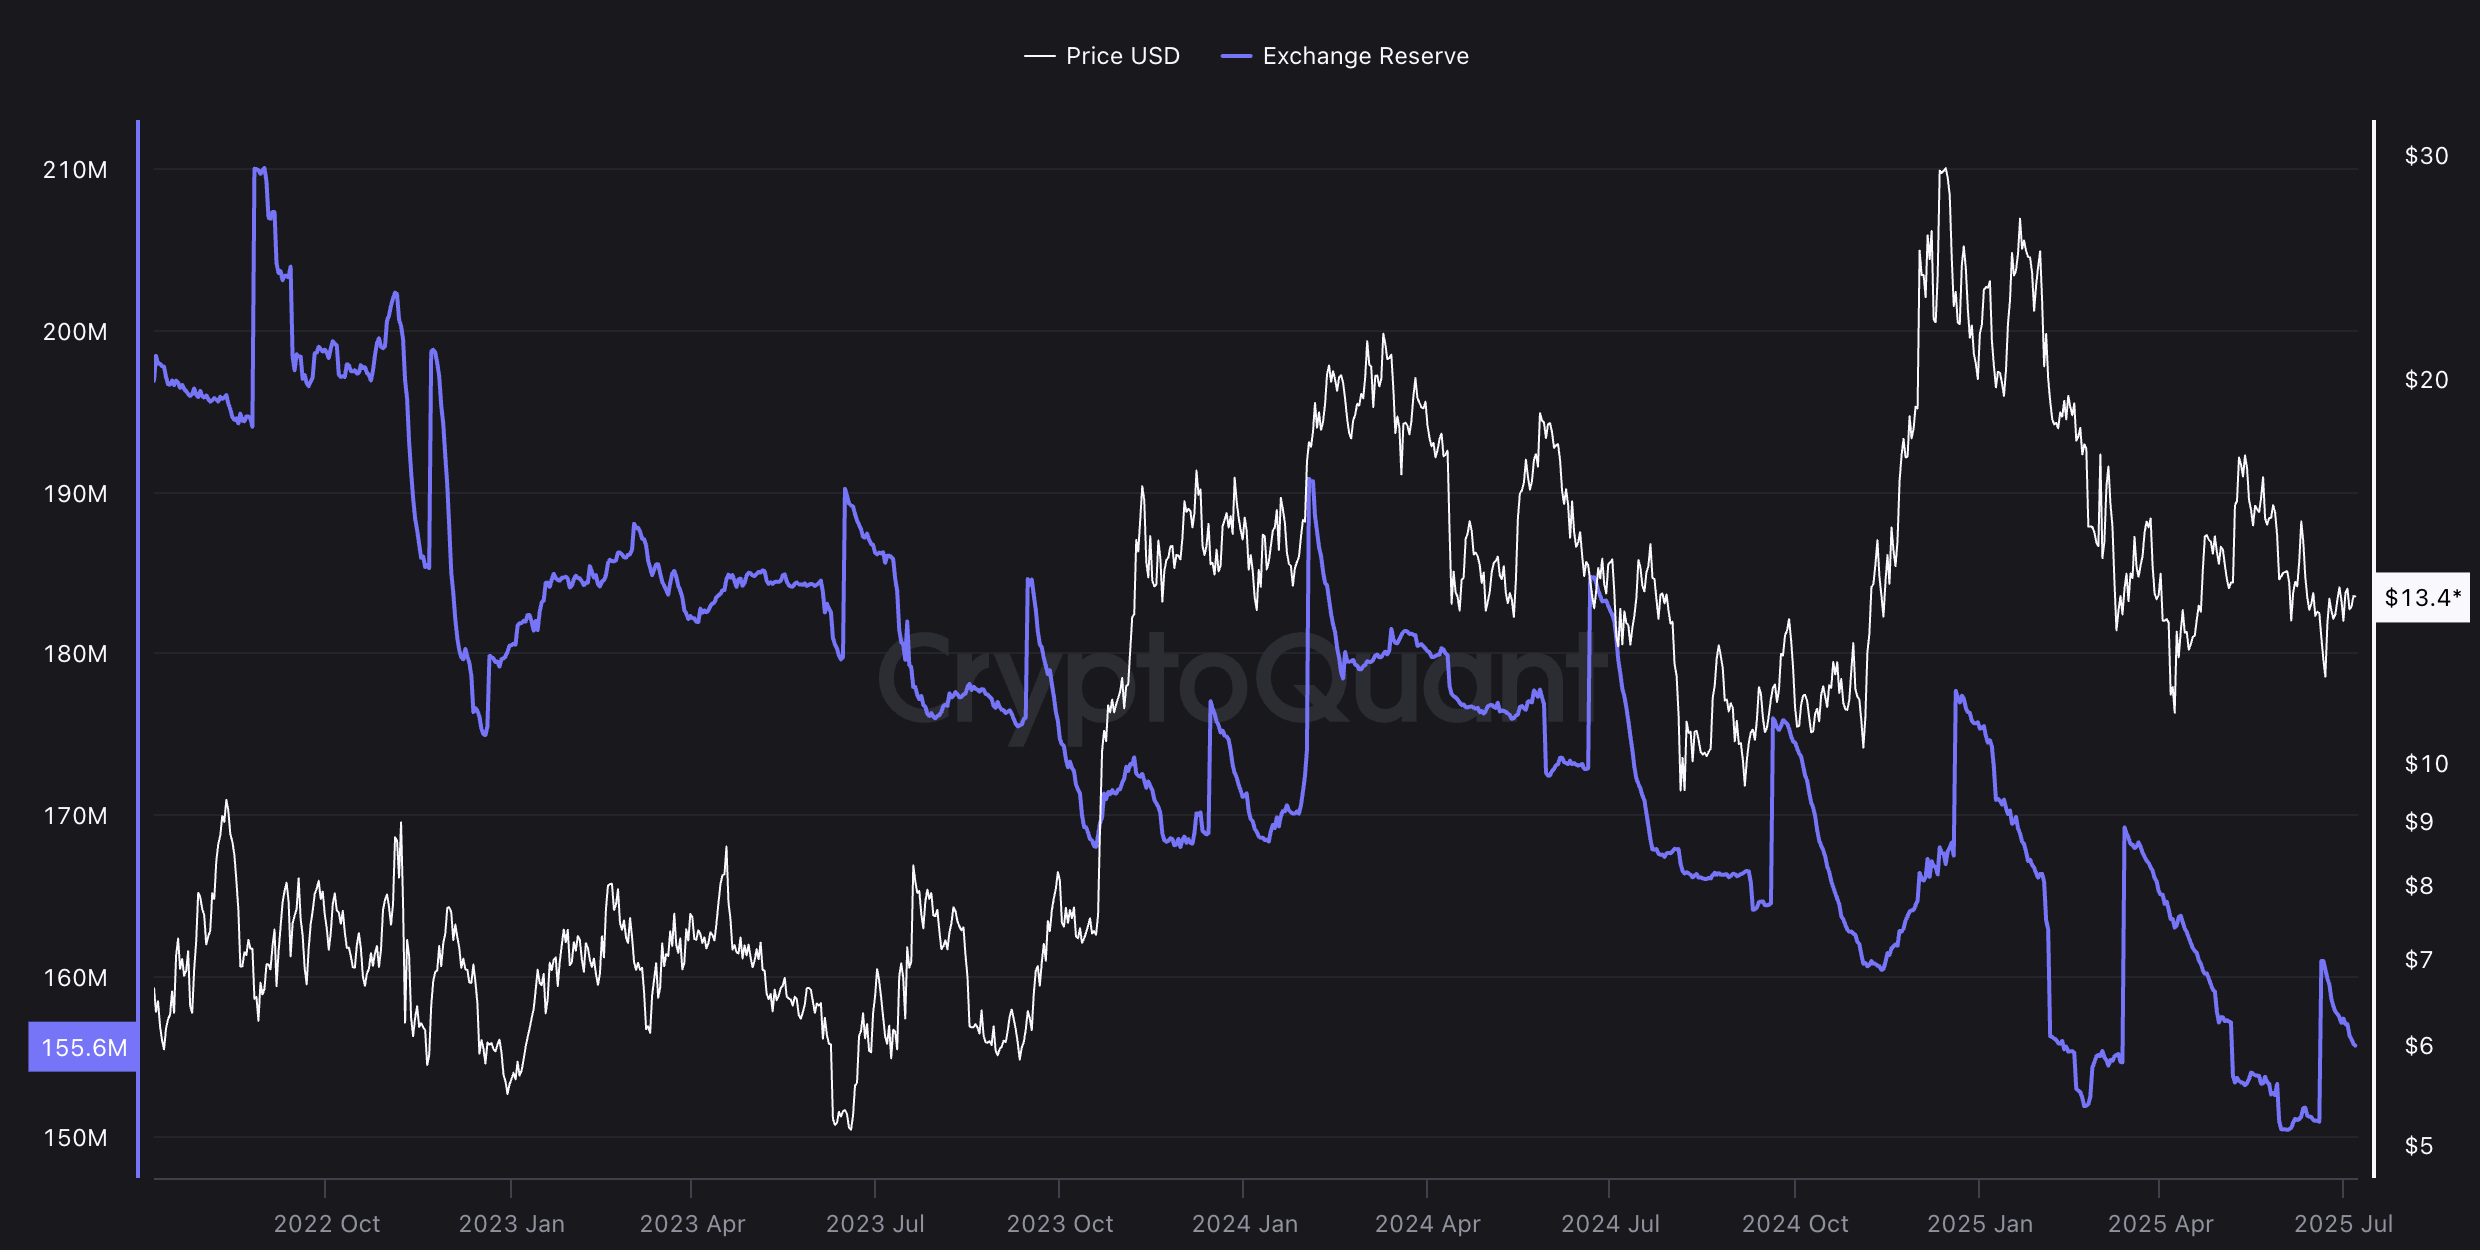Click the 2024 Jul date label
The width and height of the screenshot is (2480, 1250).
1610,1224
